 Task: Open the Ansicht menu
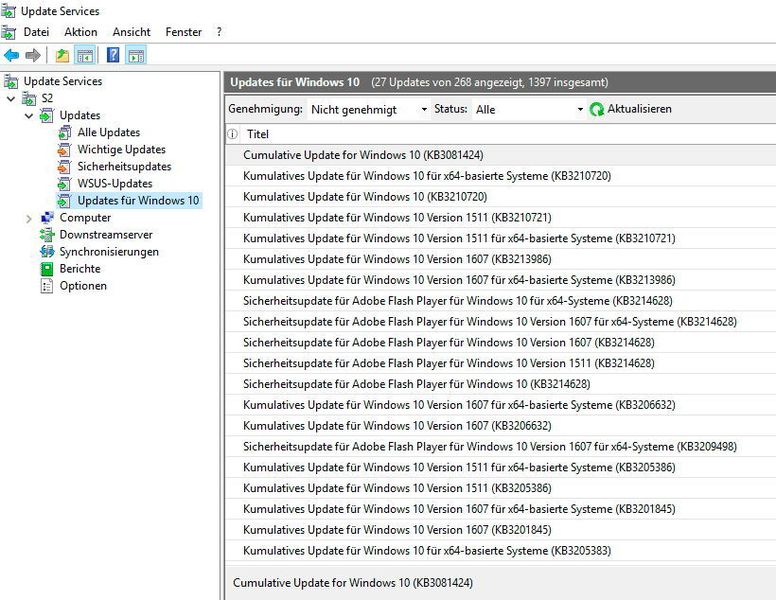coord(131,32)
